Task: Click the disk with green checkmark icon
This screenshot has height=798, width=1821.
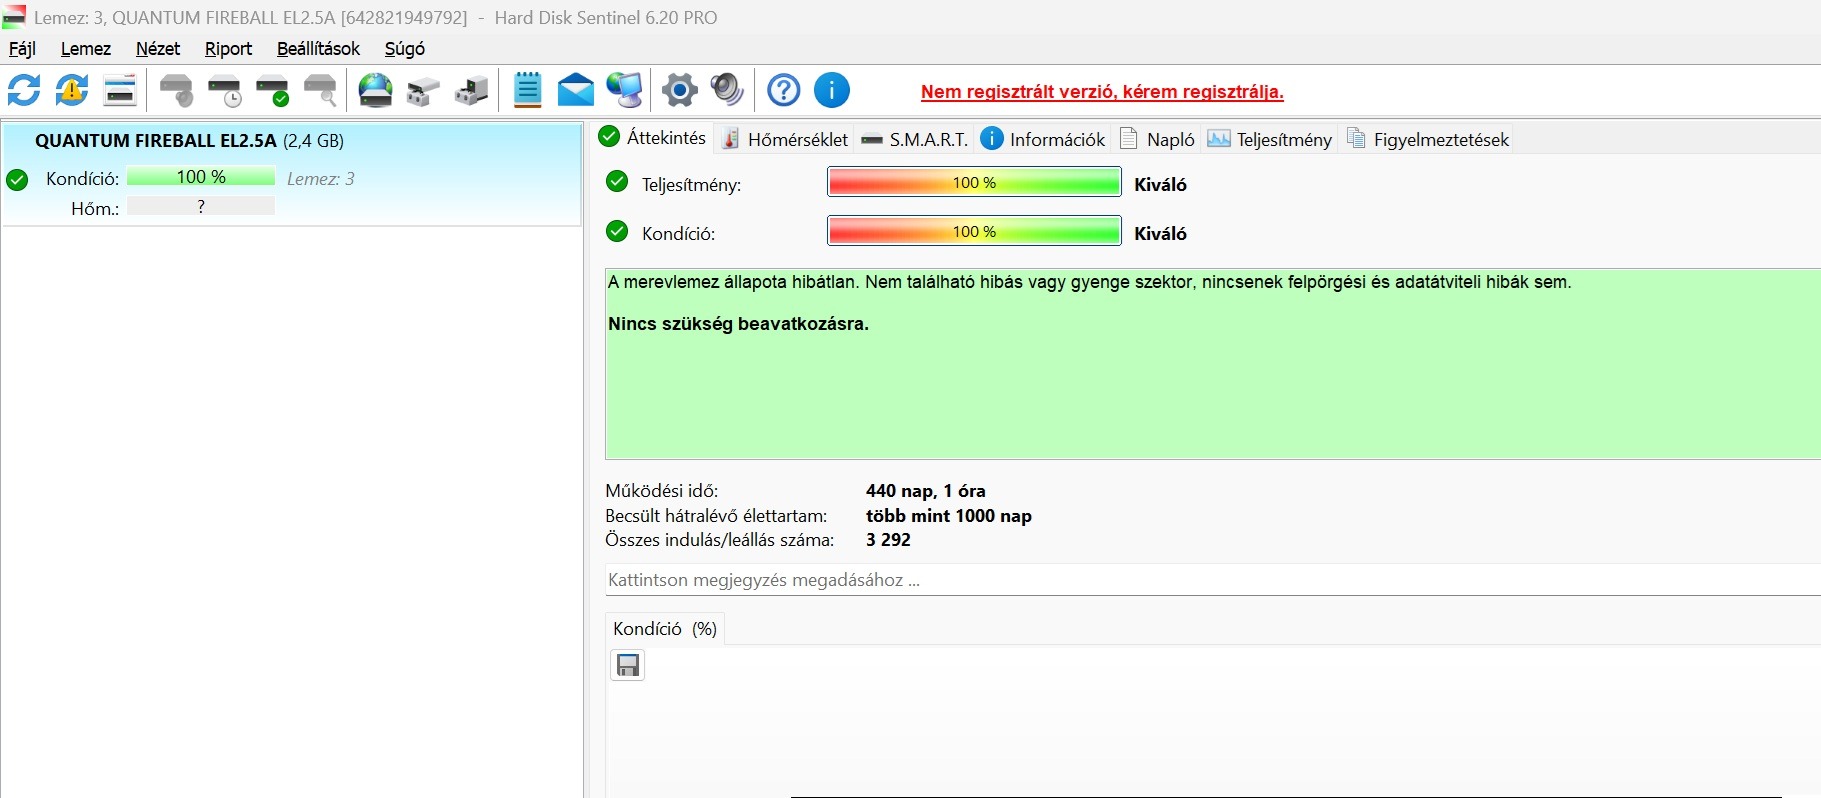Action: click(x=273, y=90)
